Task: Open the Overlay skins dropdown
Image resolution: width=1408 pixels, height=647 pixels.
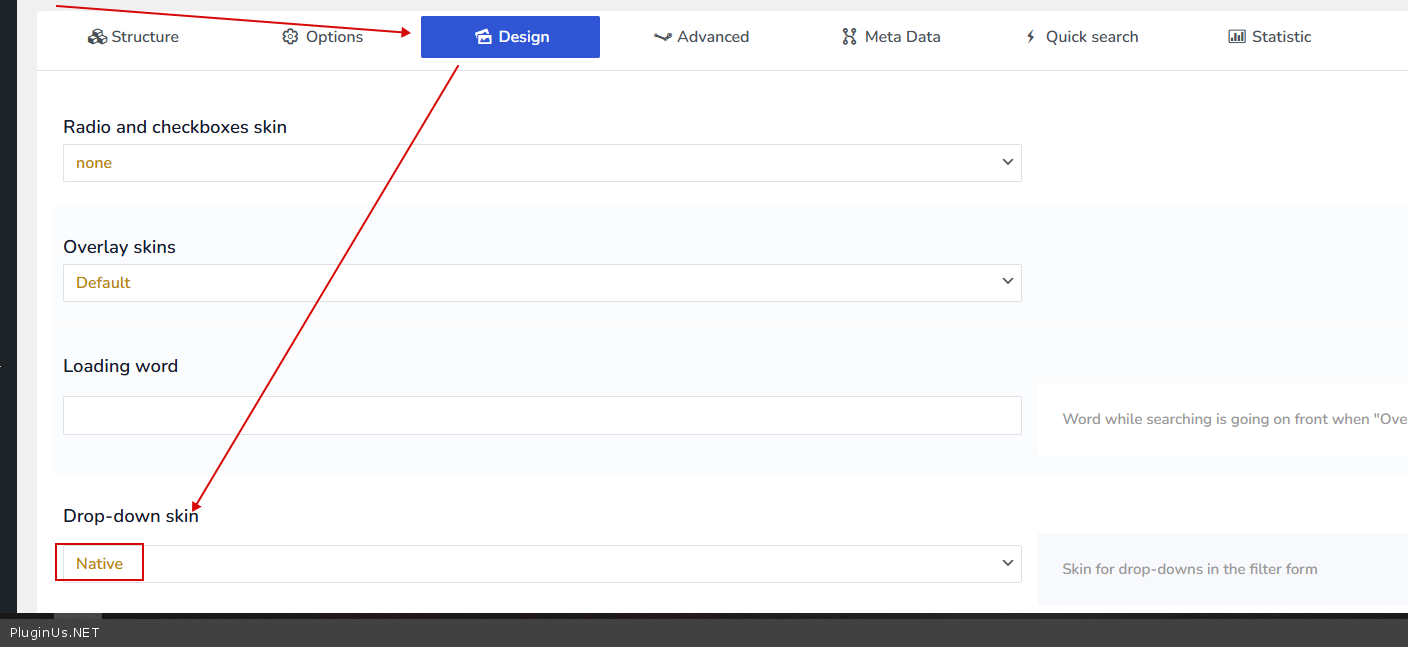Action: 541,283
